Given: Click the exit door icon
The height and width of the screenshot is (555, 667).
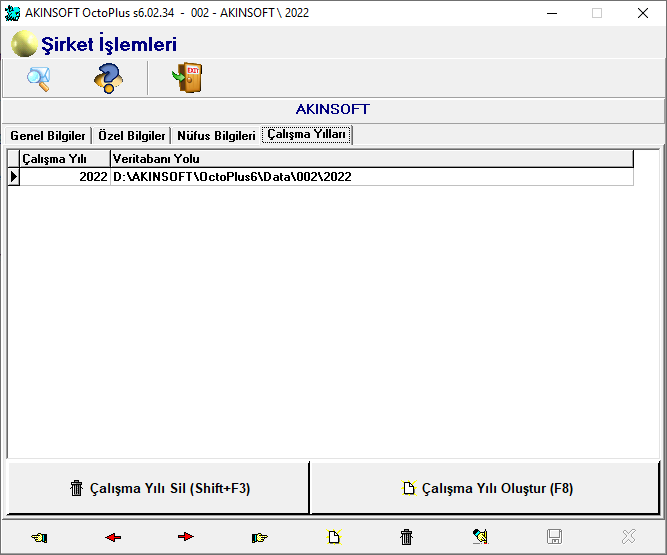Looking at the screenshot, I should pyautogui.click(x=188, y=77).
